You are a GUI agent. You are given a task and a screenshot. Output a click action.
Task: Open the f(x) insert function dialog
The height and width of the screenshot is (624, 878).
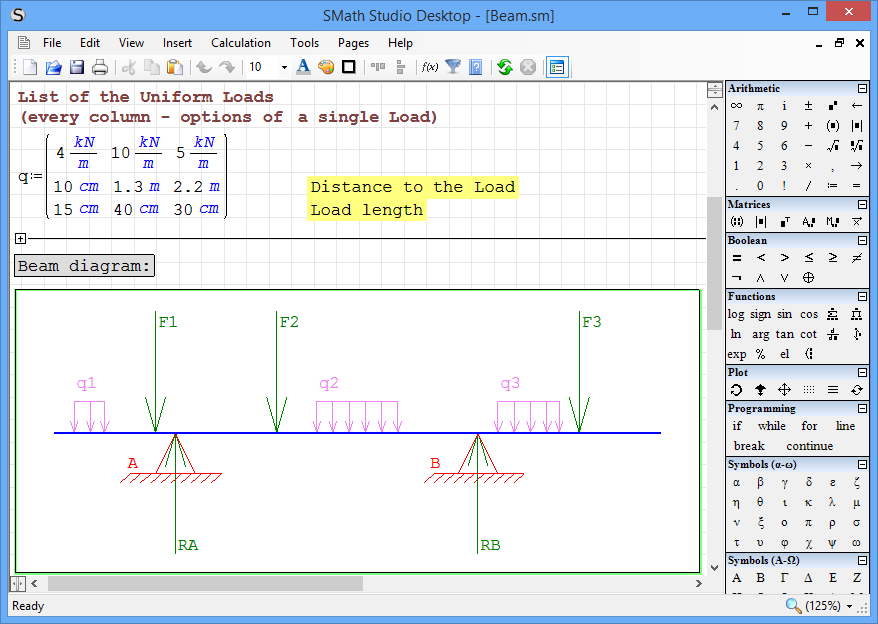click(x=429, y=67)
